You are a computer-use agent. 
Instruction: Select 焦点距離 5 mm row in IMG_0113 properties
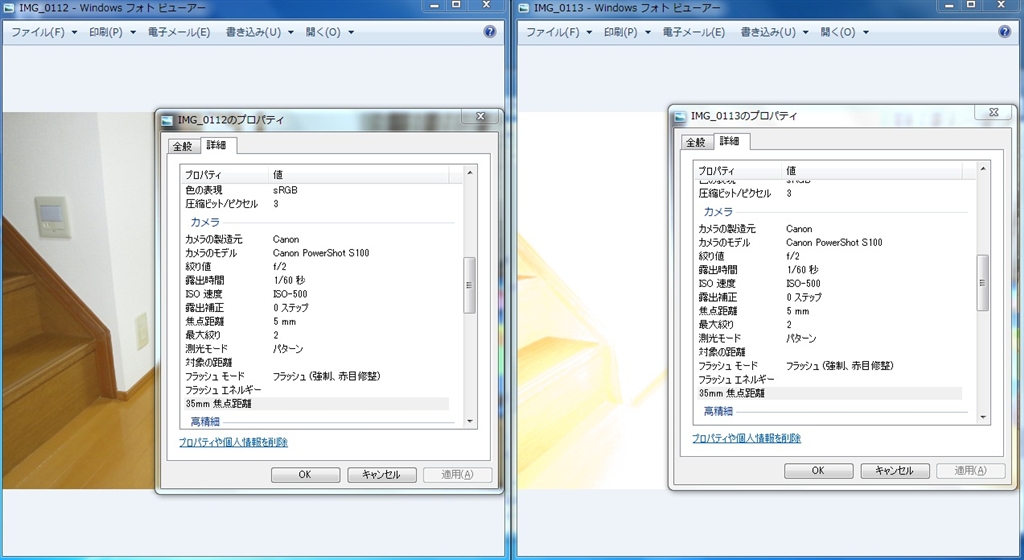(829, 311)
